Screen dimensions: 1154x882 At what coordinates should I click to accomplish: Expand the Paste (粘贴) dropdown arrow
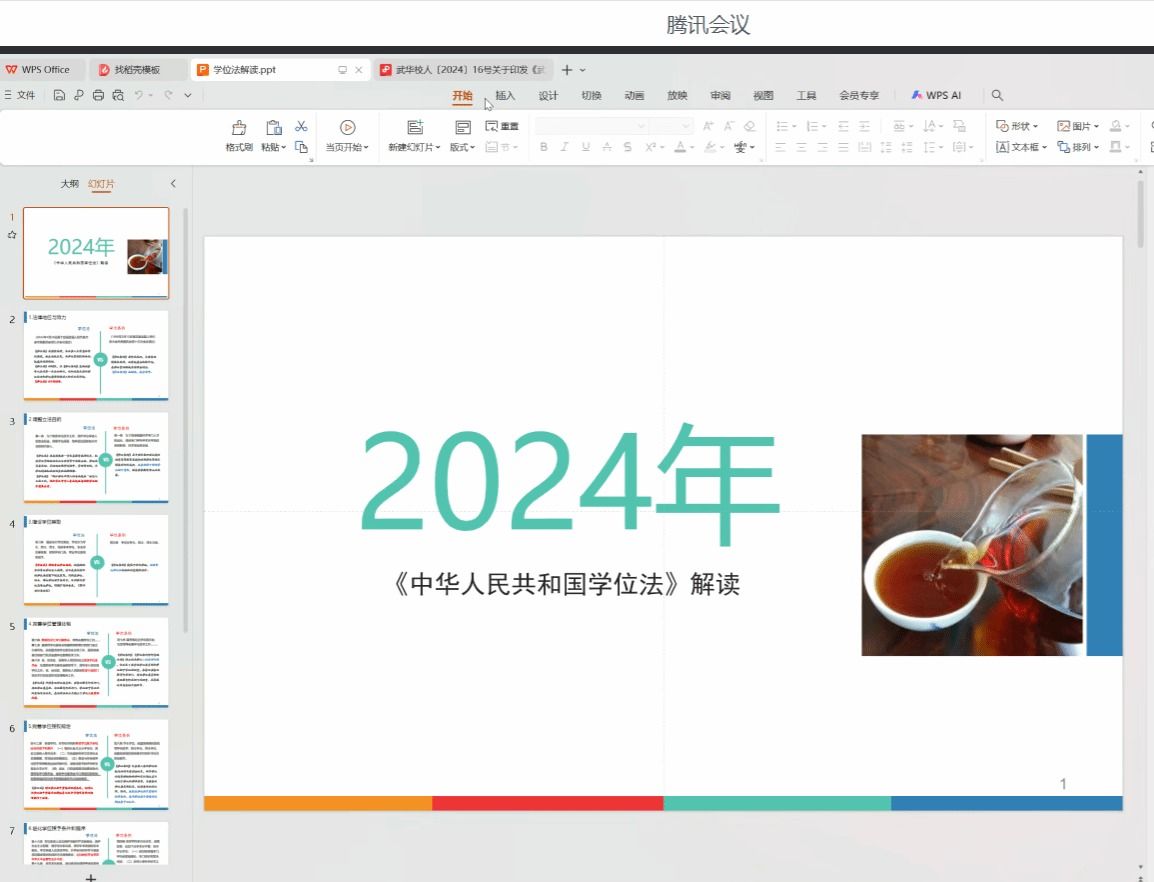(283, 147)
